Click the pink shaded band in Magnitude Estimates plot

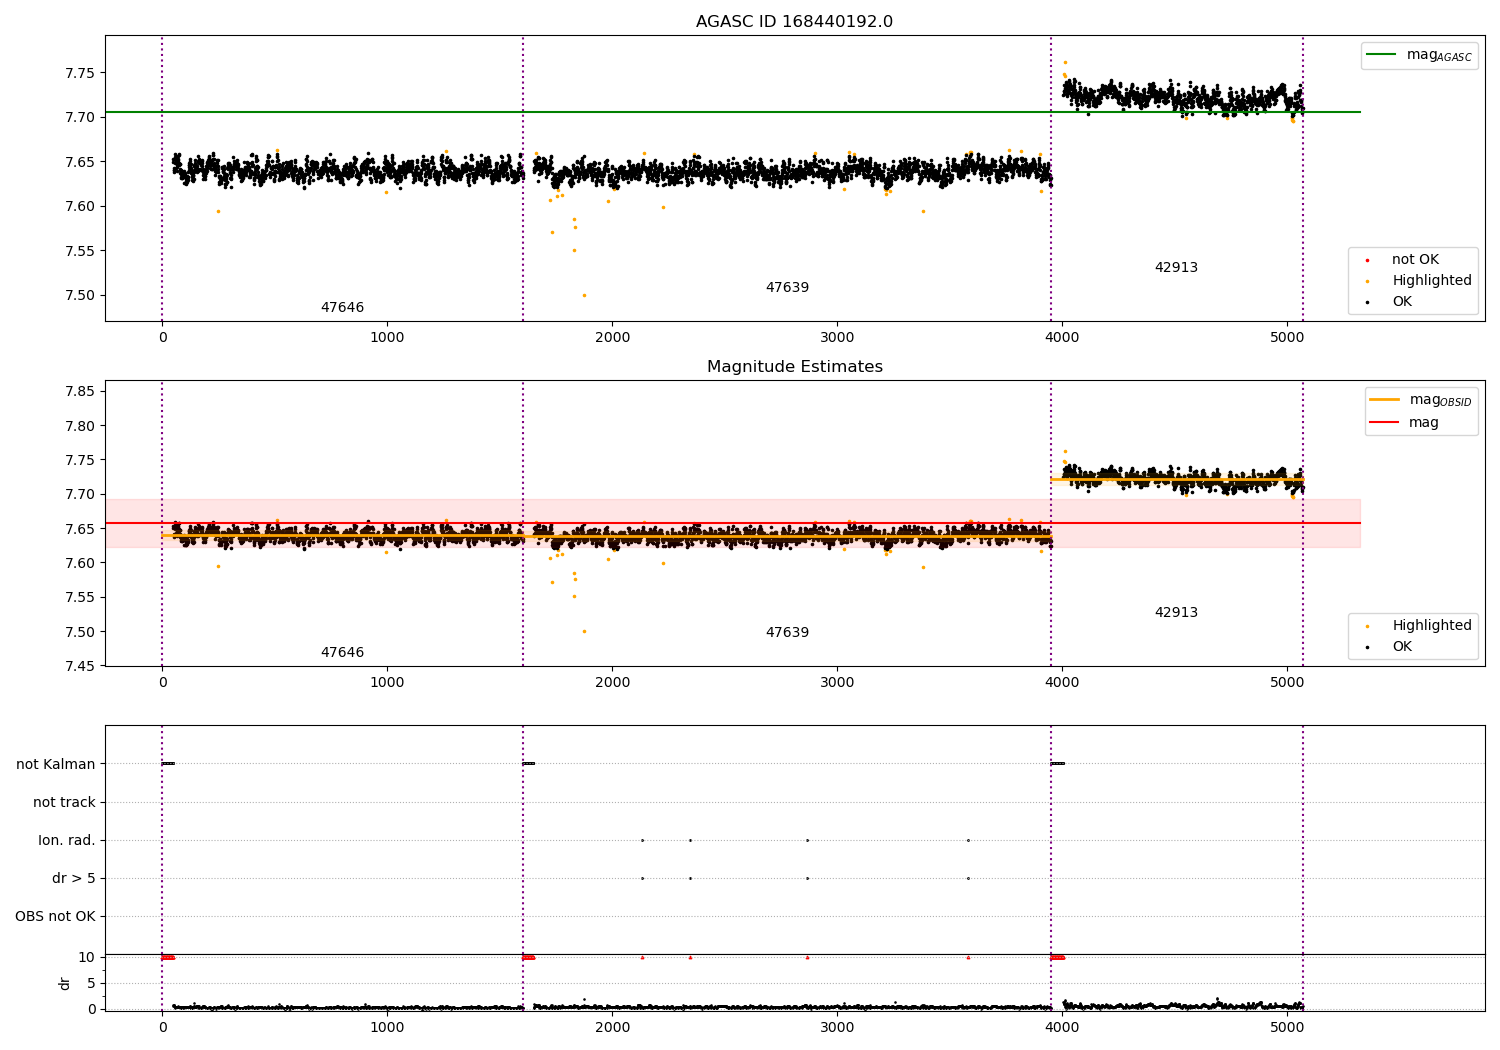tap(732, 523)
